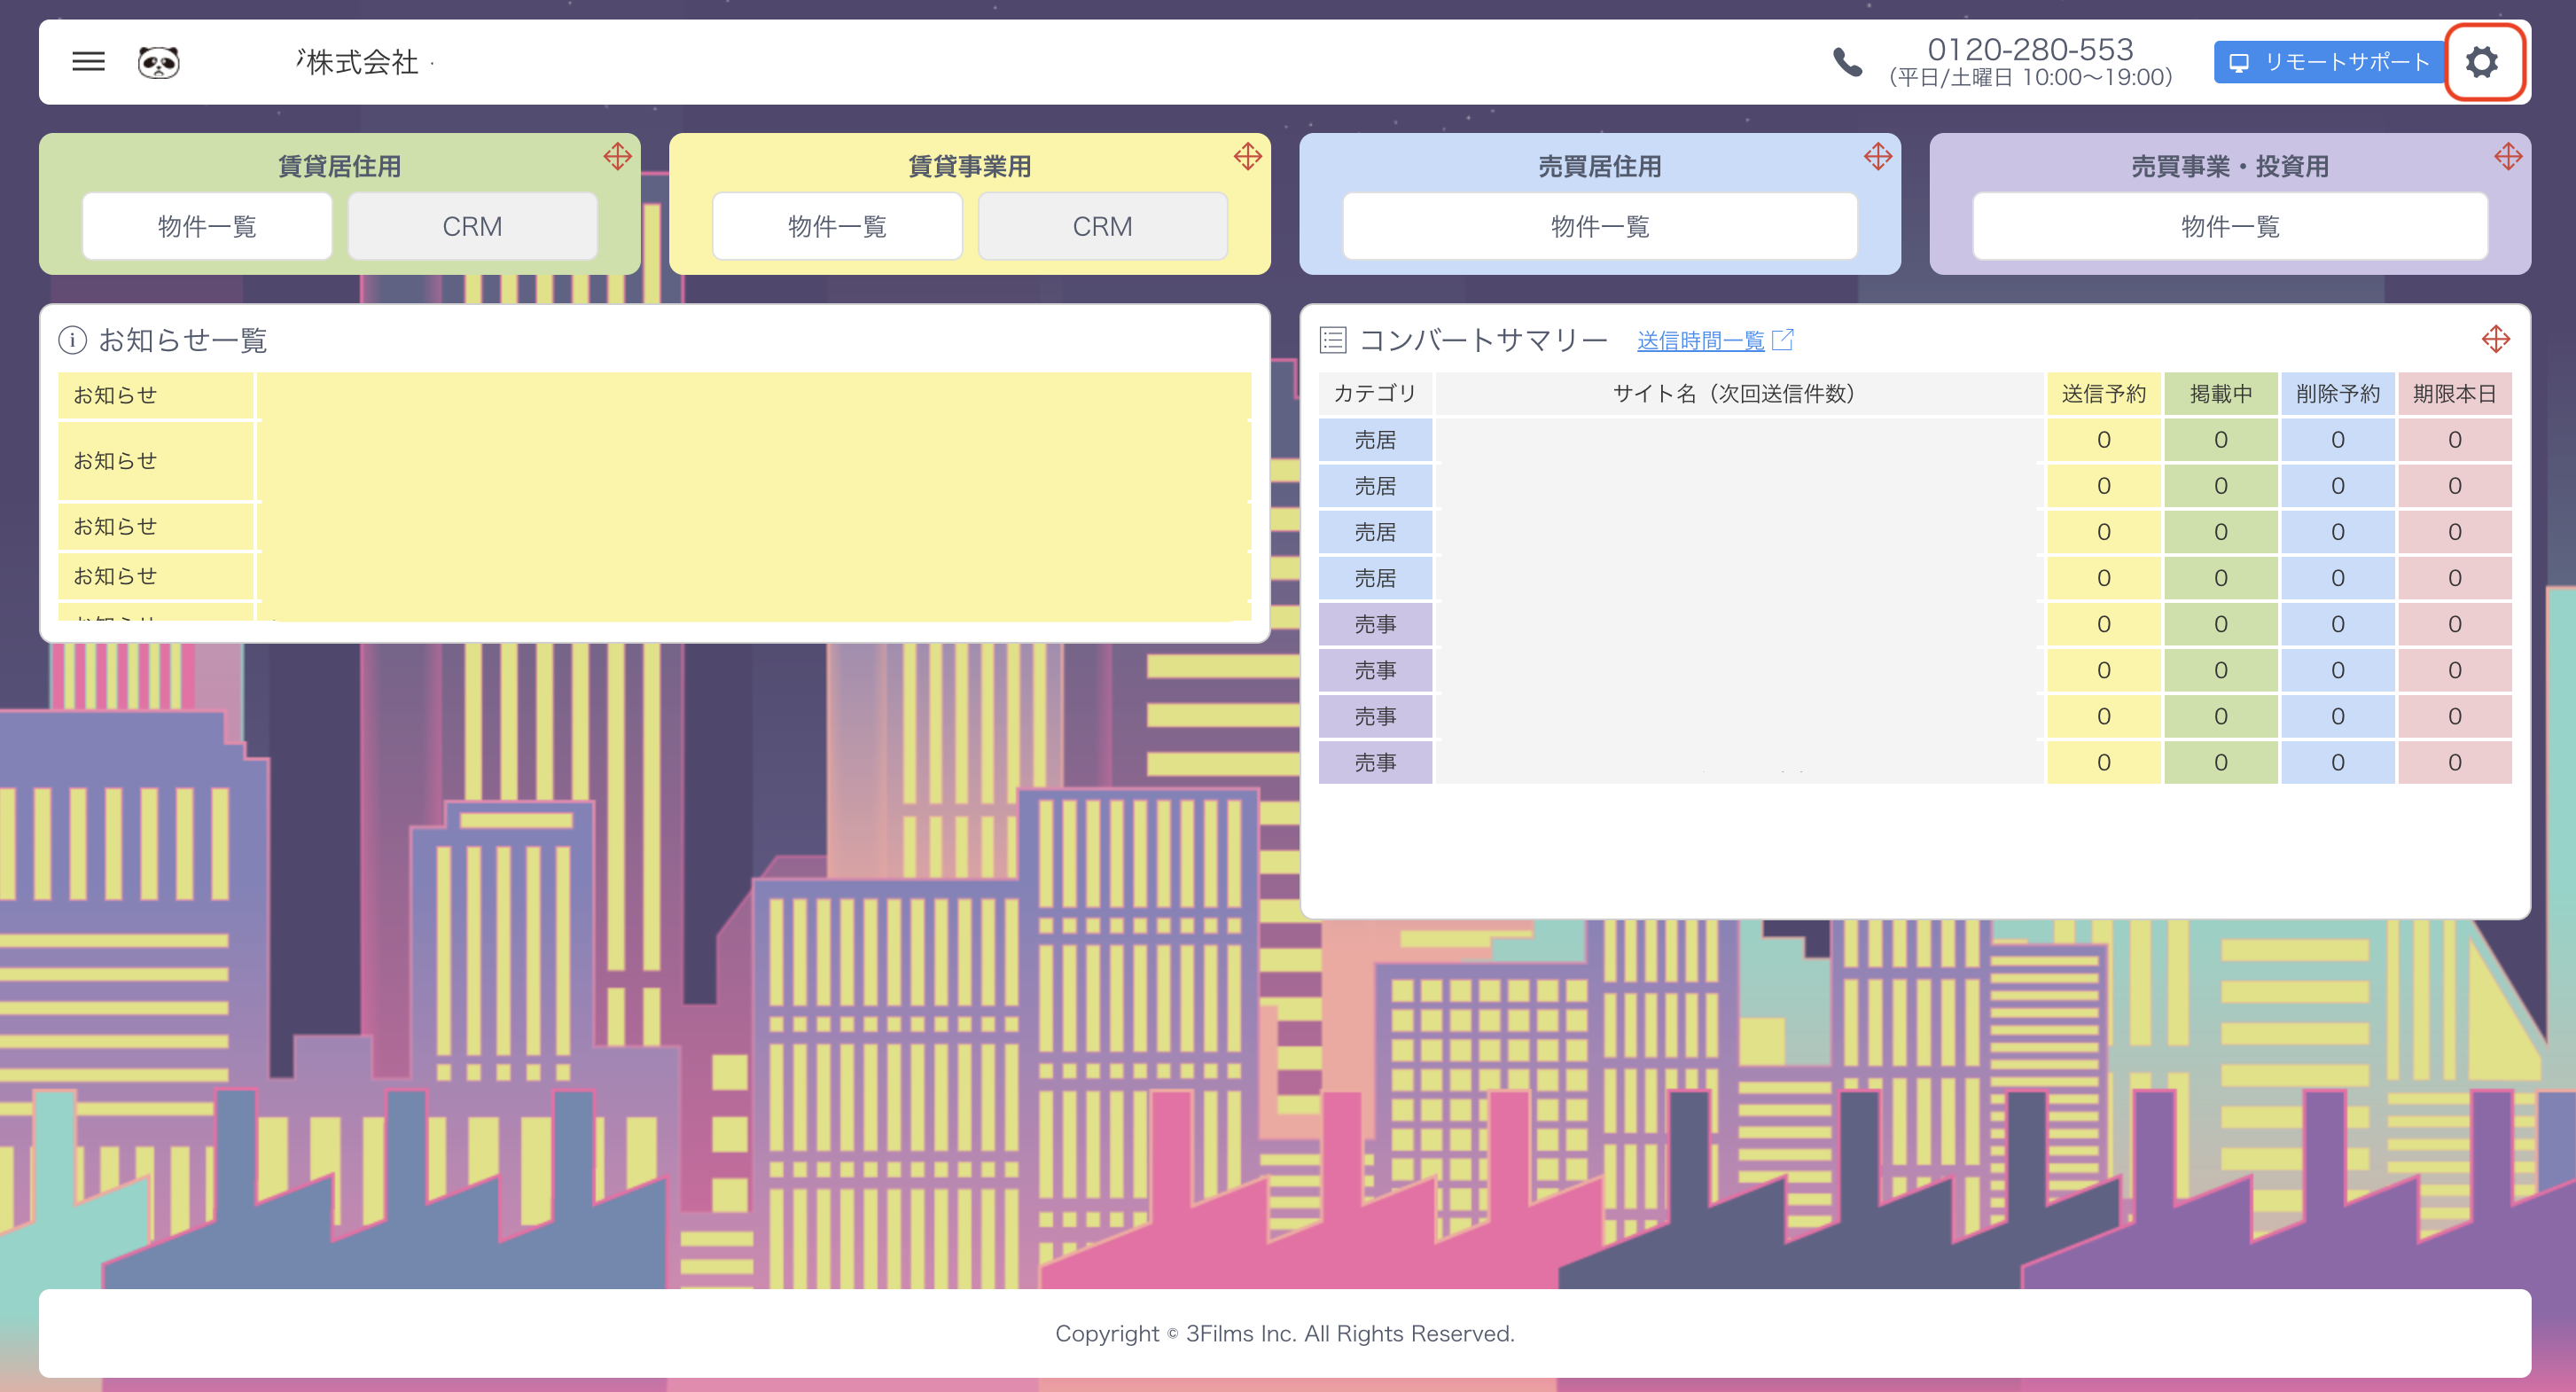This screenshot has width=2576, height=1392.
Task: Click the リモートサポート button
Action: 2329,62
